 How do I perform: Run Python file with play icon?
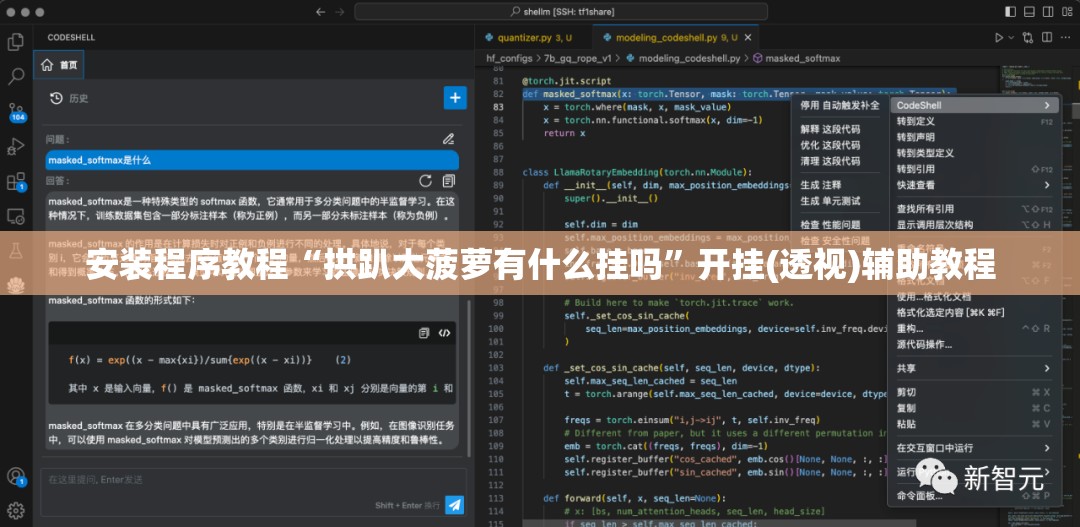pos(999,38)
